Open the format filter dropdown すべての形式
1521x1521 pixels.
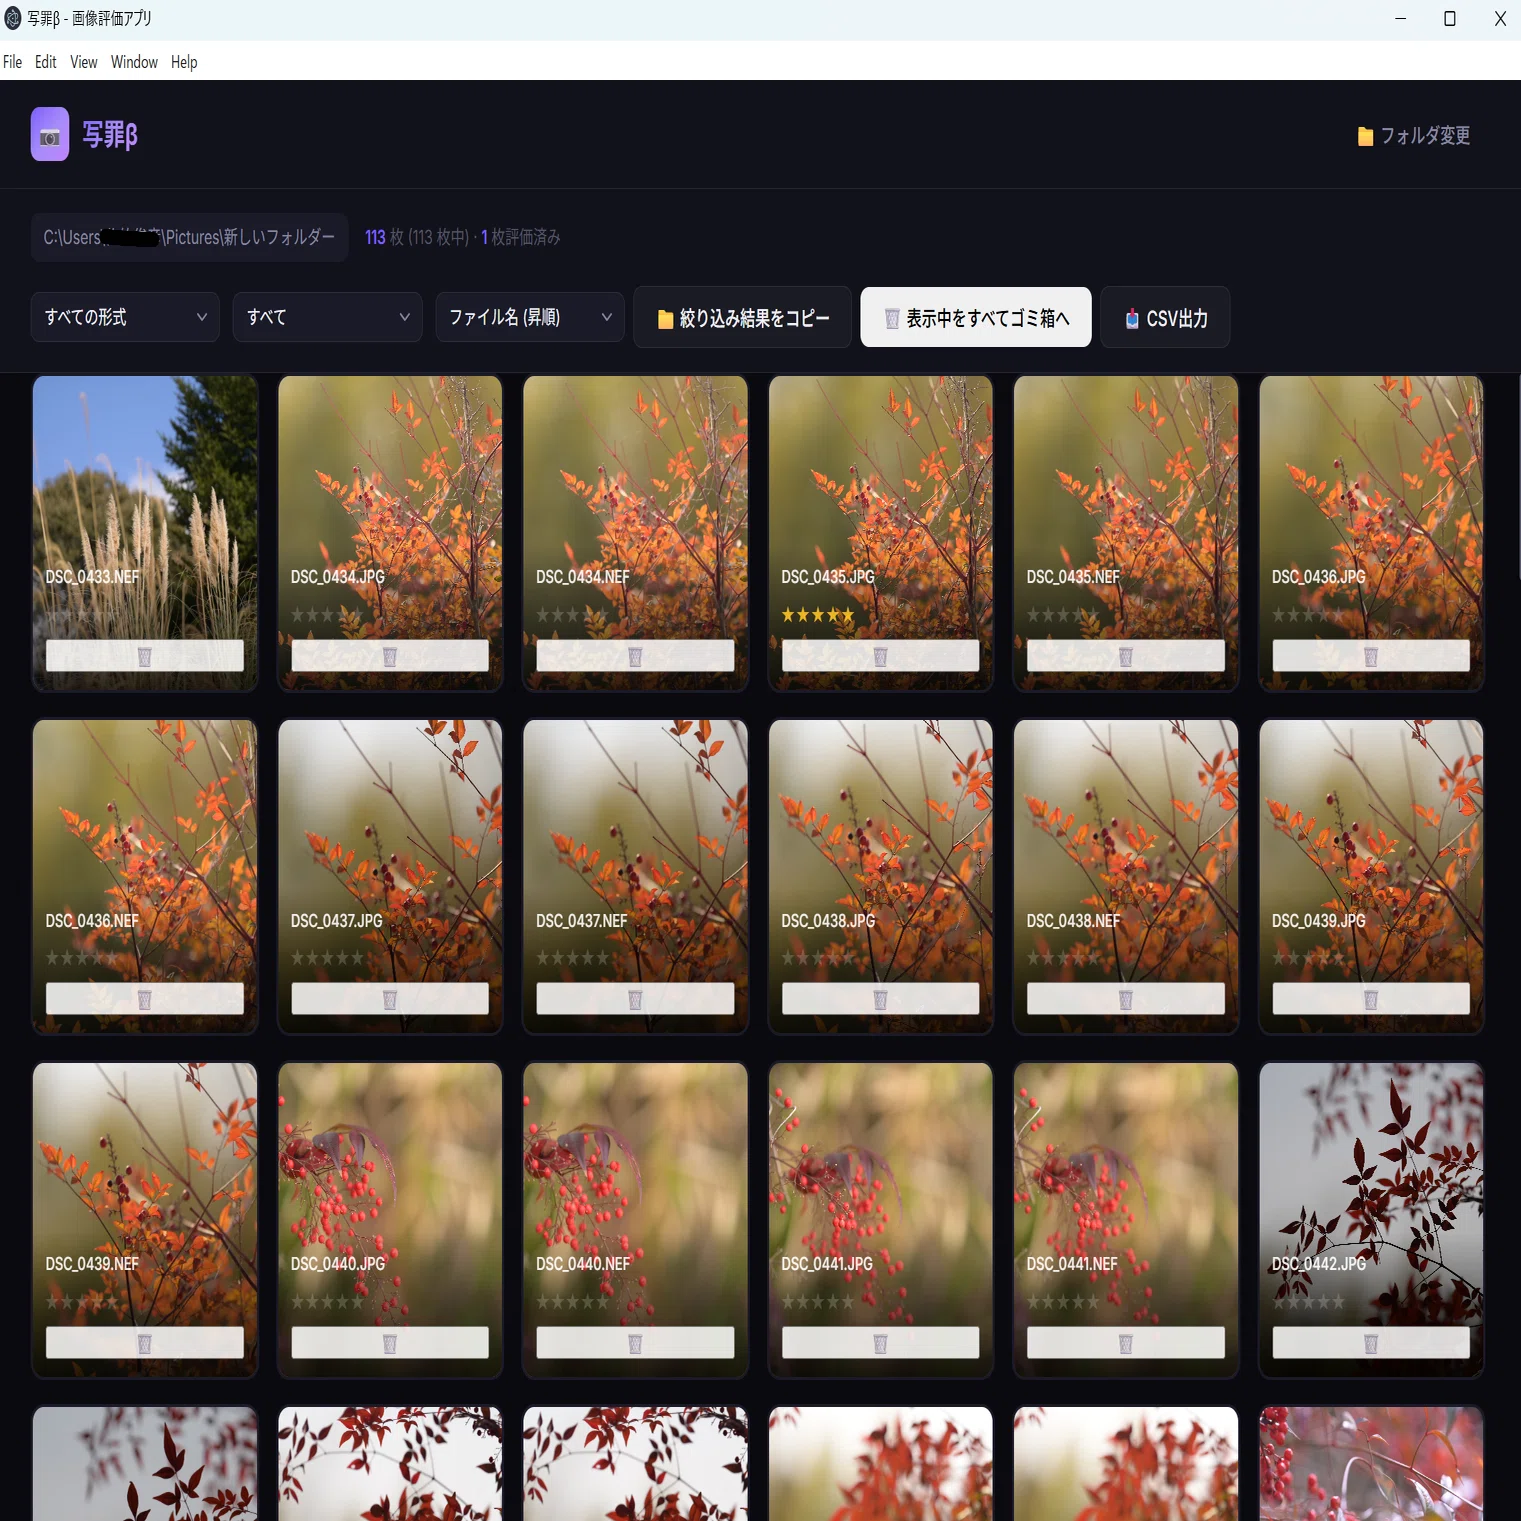(125, 317)
